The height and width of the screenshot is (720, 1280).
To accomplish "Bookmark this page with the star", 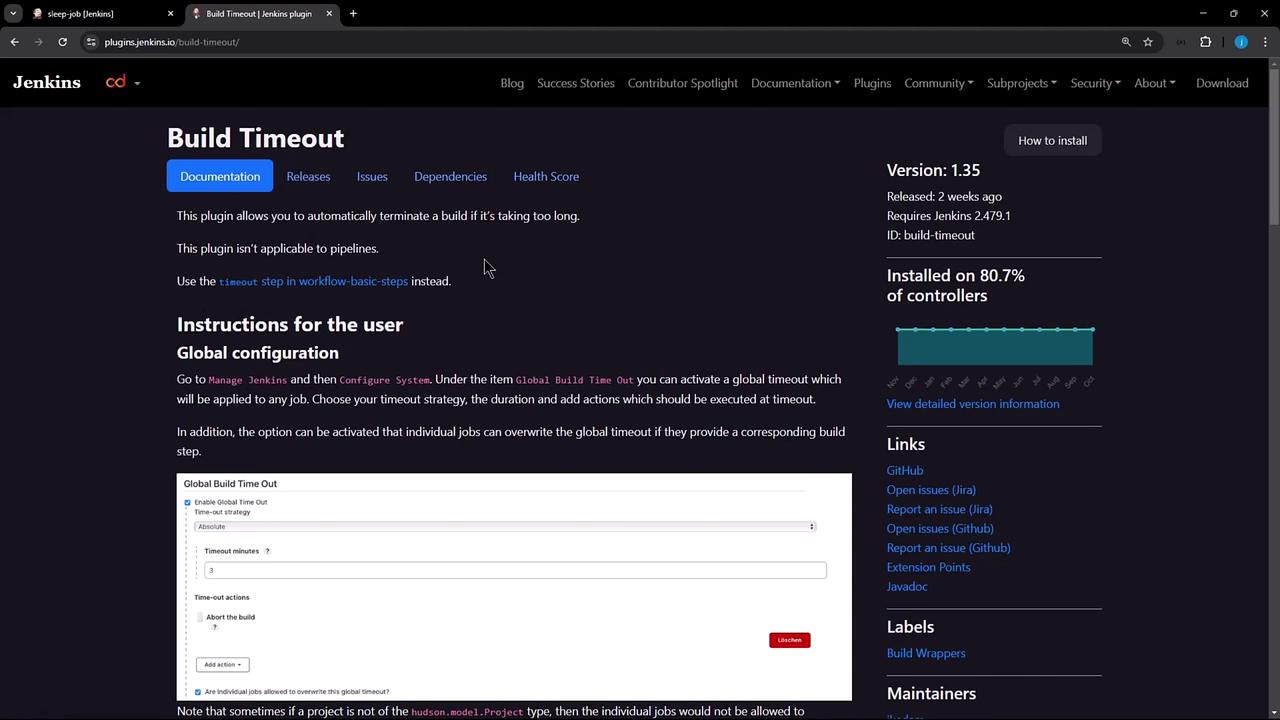I will [x=1148, y=42].
